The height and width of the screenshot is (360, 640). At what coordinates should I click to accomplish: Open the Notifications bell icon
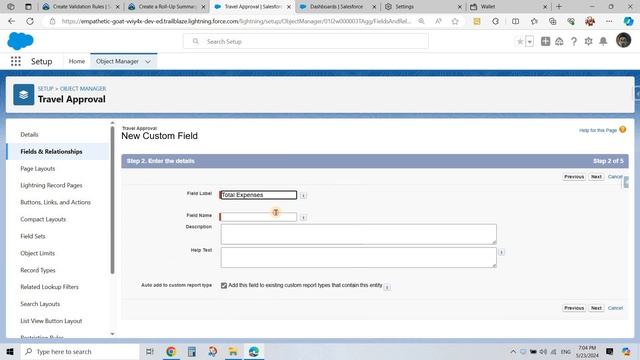tap(603, 41)
